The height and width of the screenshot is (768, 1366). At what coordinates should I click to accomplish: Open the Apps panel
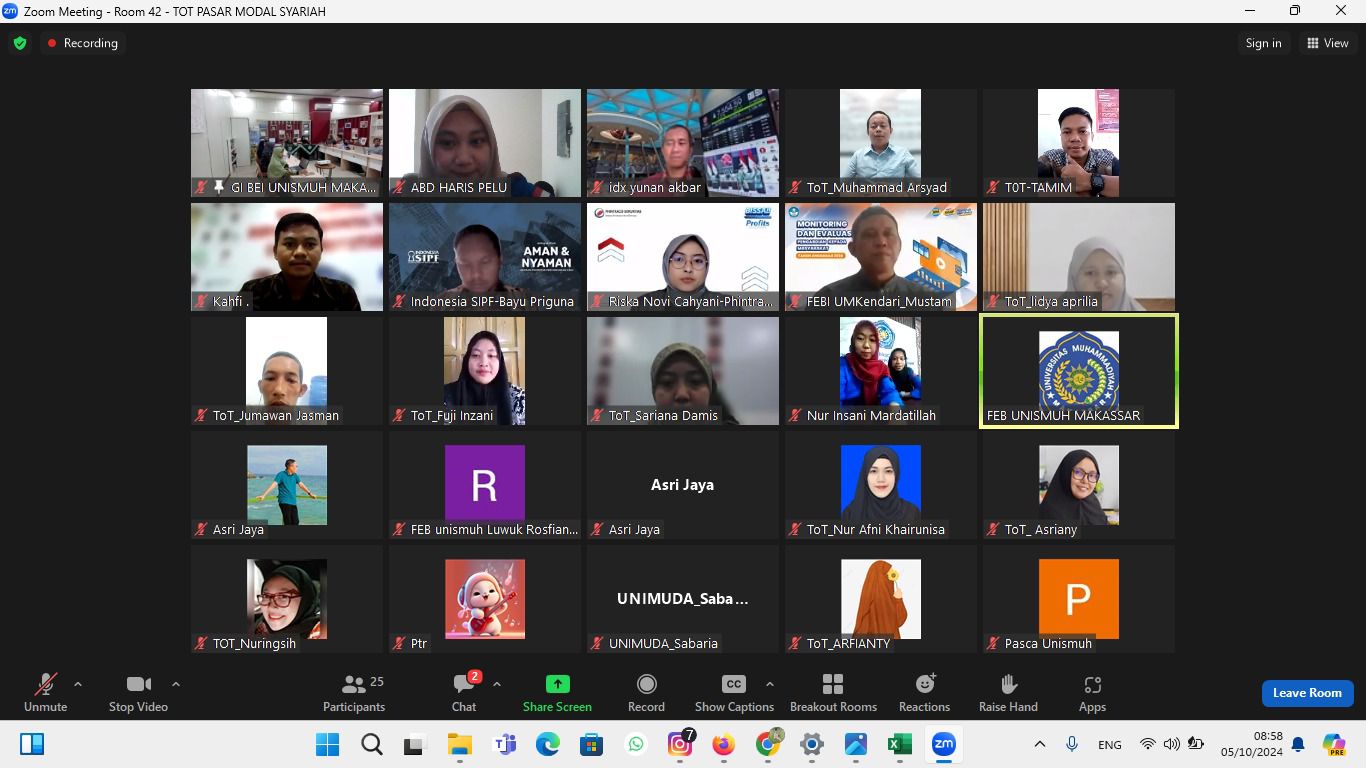pyautogui.click(x=1092, y=692)
